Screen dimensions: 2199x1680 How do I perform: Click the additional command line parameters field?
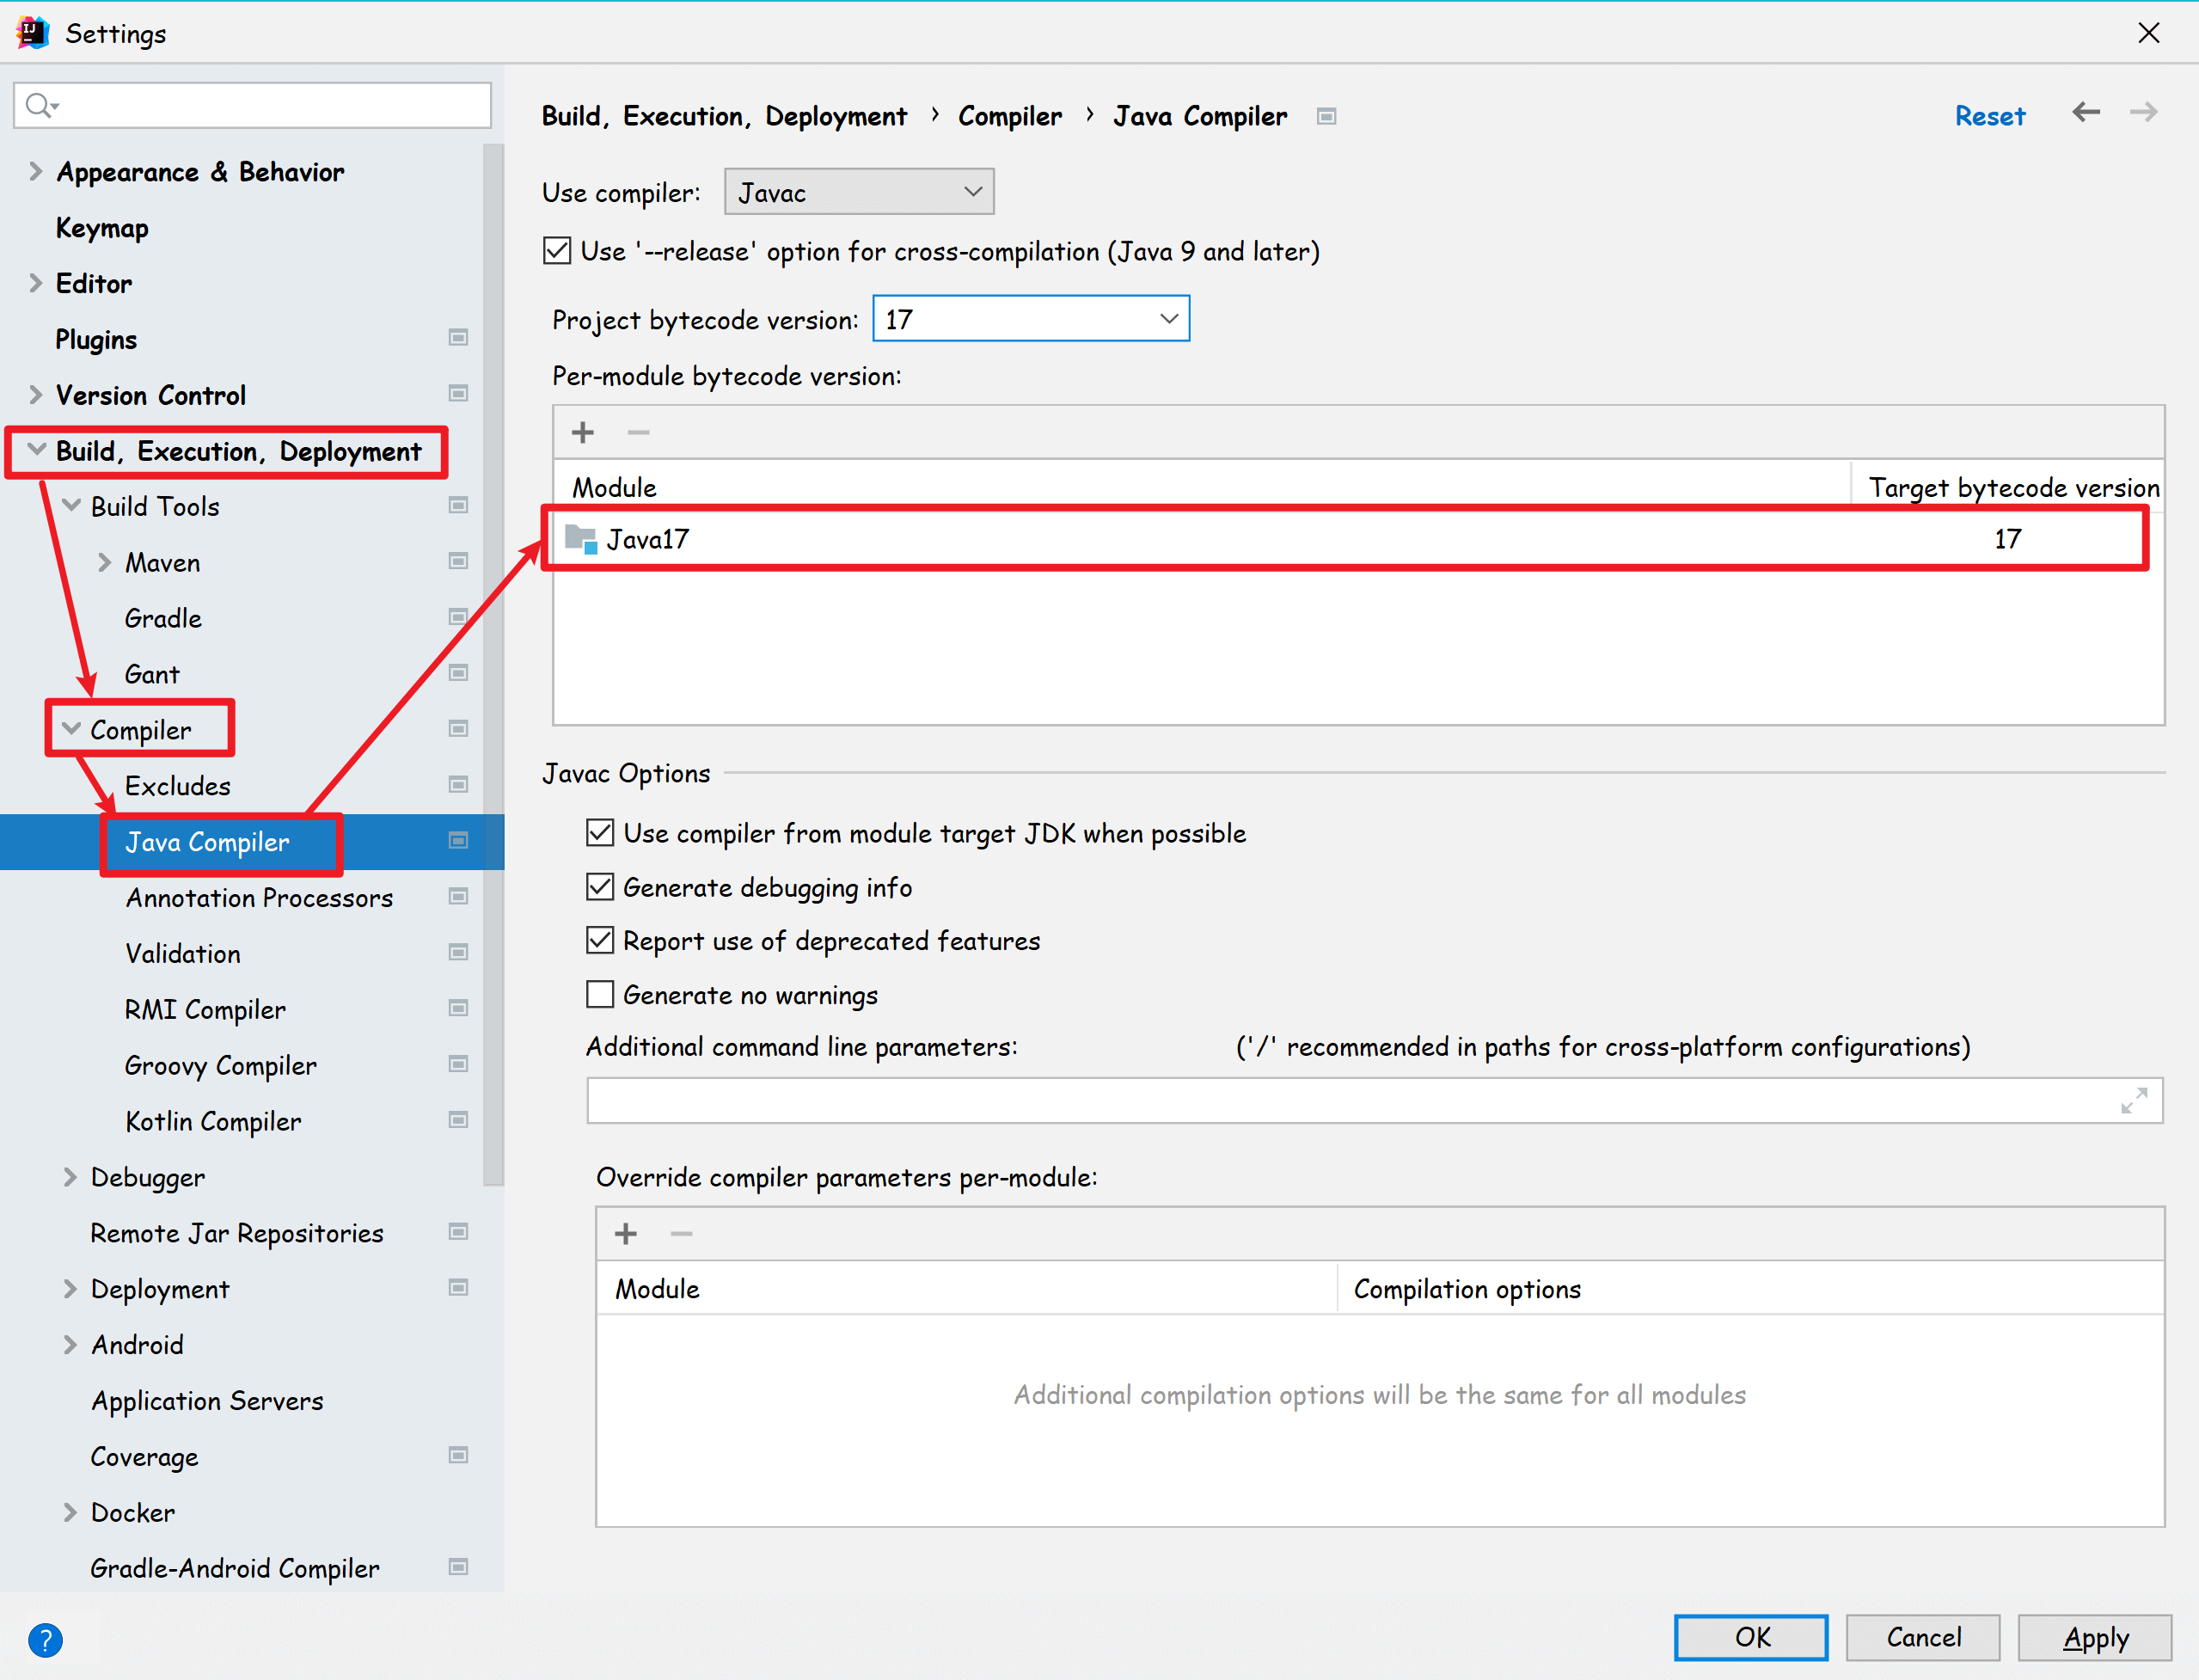pyautogui.click(x=1350, y=1101)
